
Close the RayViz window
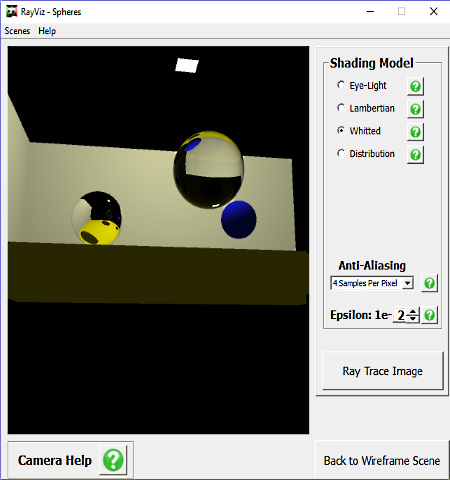point(433,12)
